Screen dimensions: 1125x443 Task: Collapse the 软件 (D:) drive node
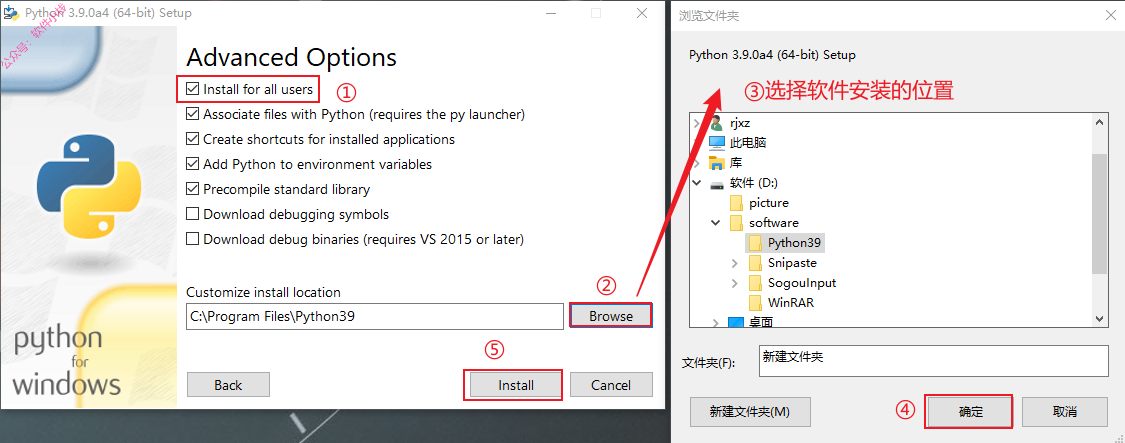click(x=696, y=183)
